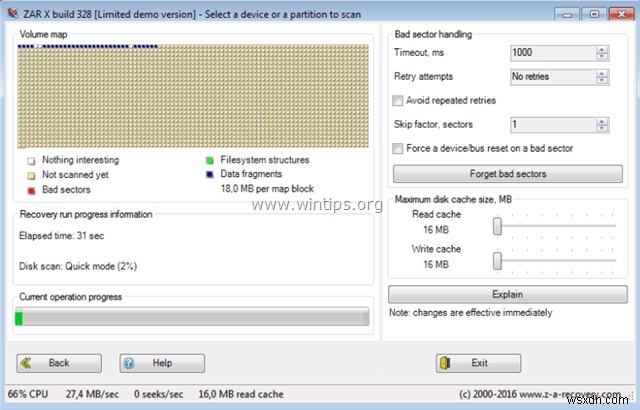Click the ZAR application icon in title bar

tap(13, 13)
